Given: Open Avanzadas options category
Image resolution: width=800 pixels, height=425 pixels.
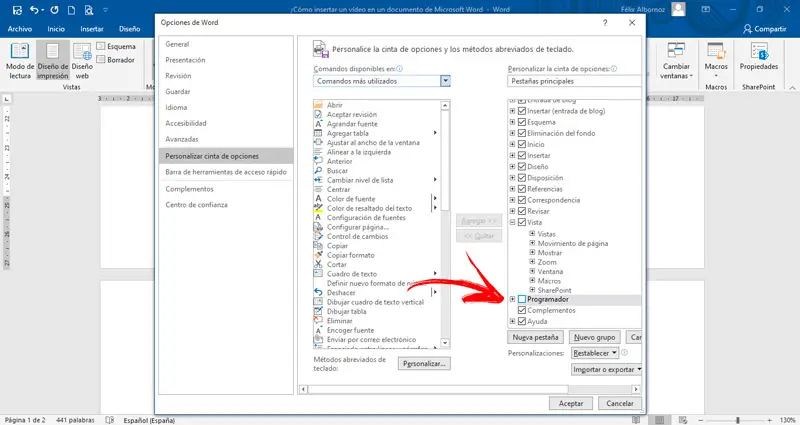Looking at the screenshot, I should (226, 139).
